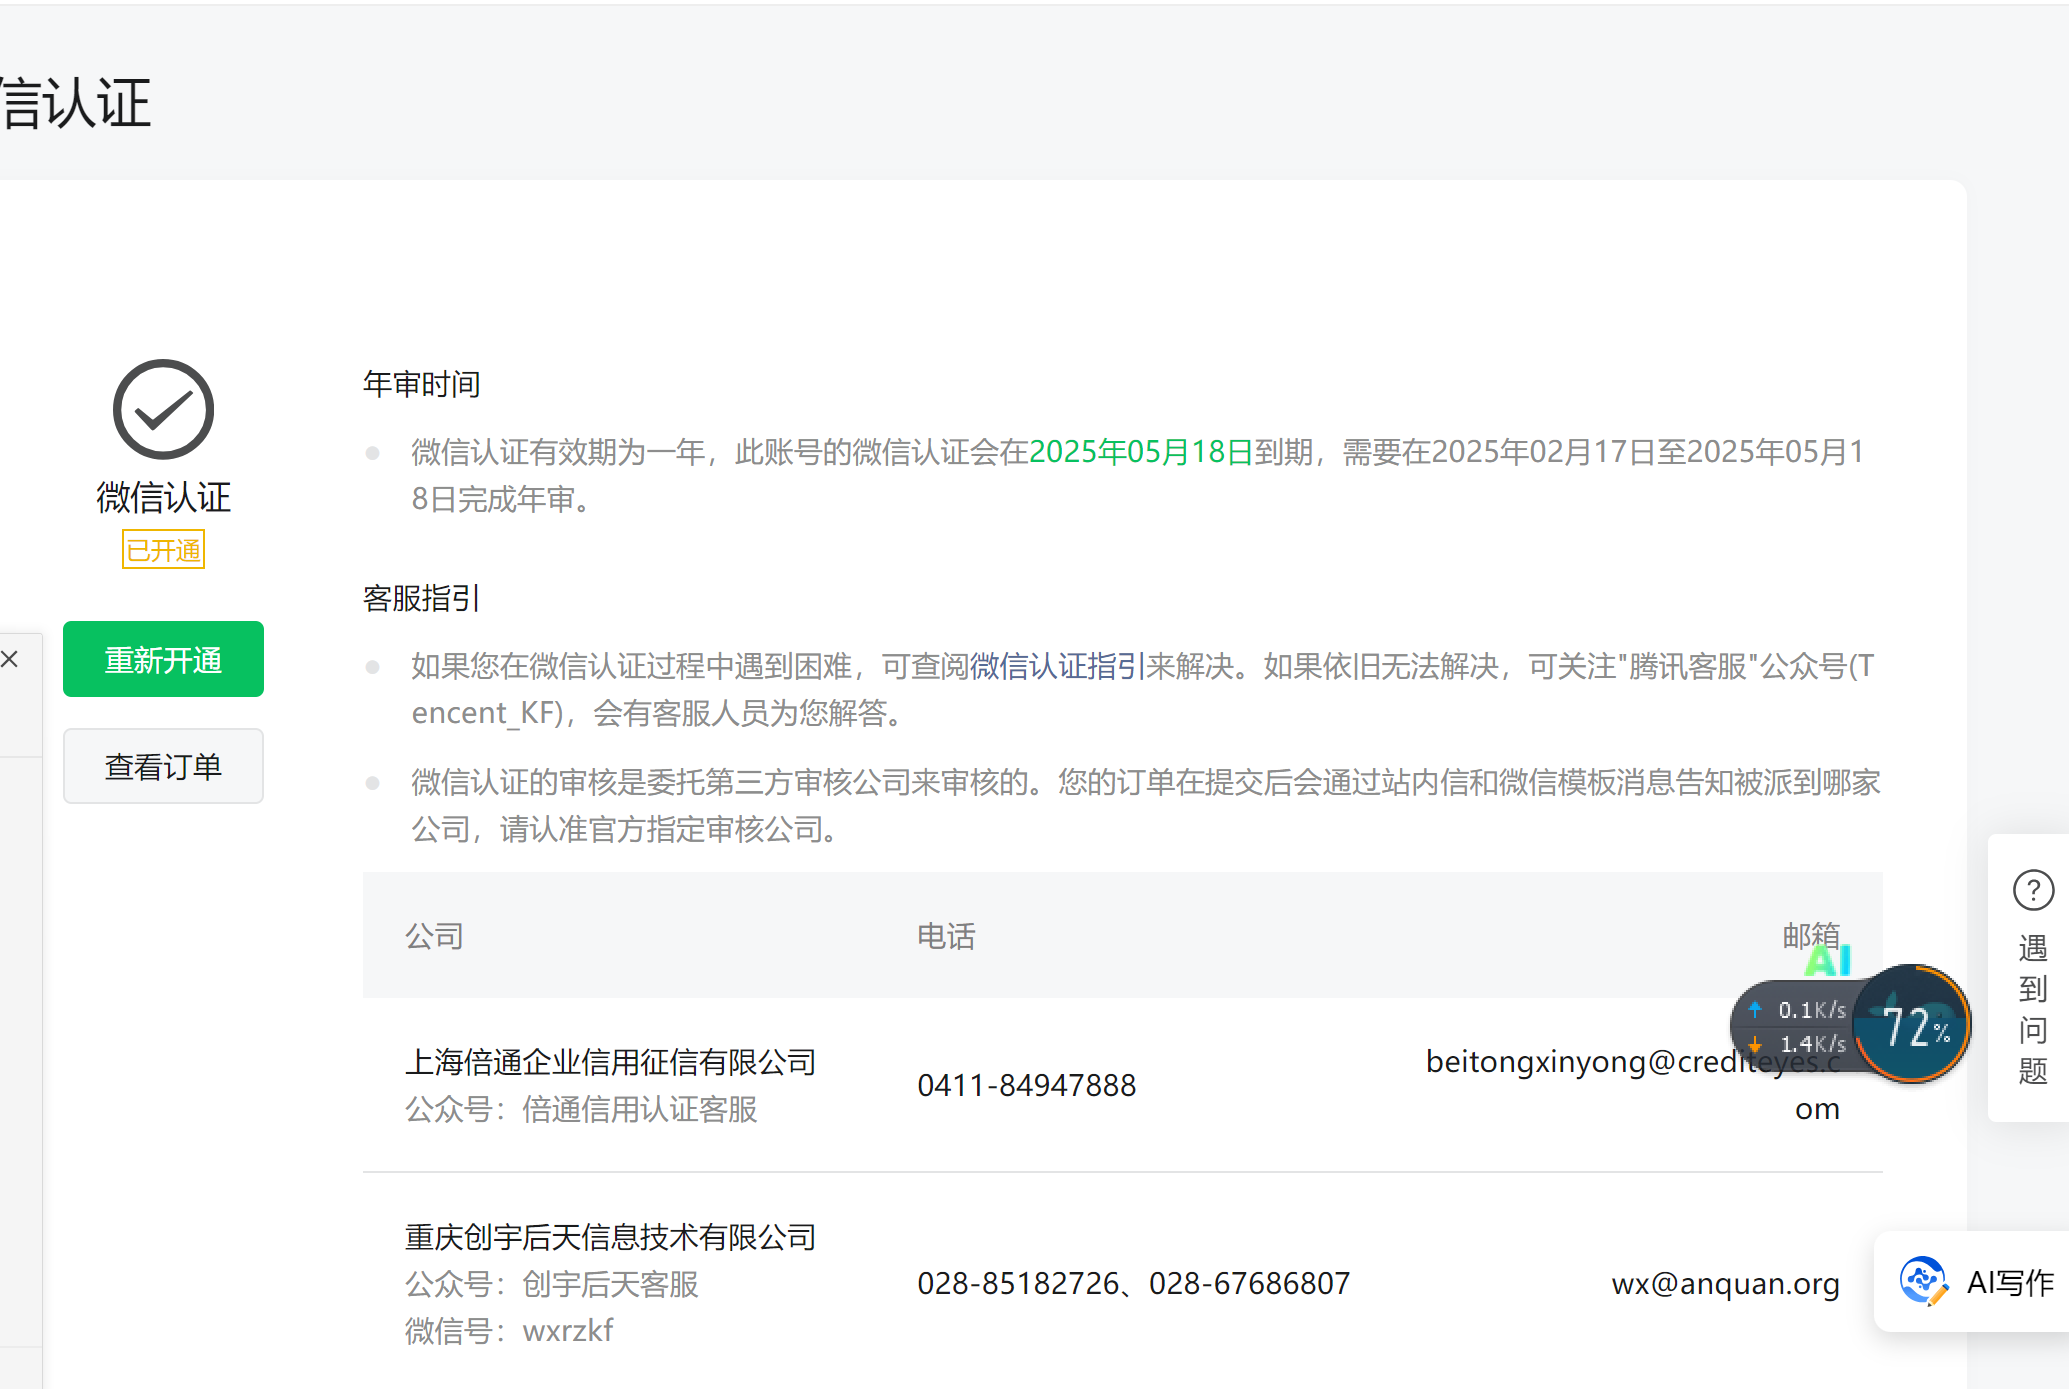The height and width of the screenshot is (1389, 2069).
Task: Open 查看订单 to view orders
Action: tap(163, 766)
